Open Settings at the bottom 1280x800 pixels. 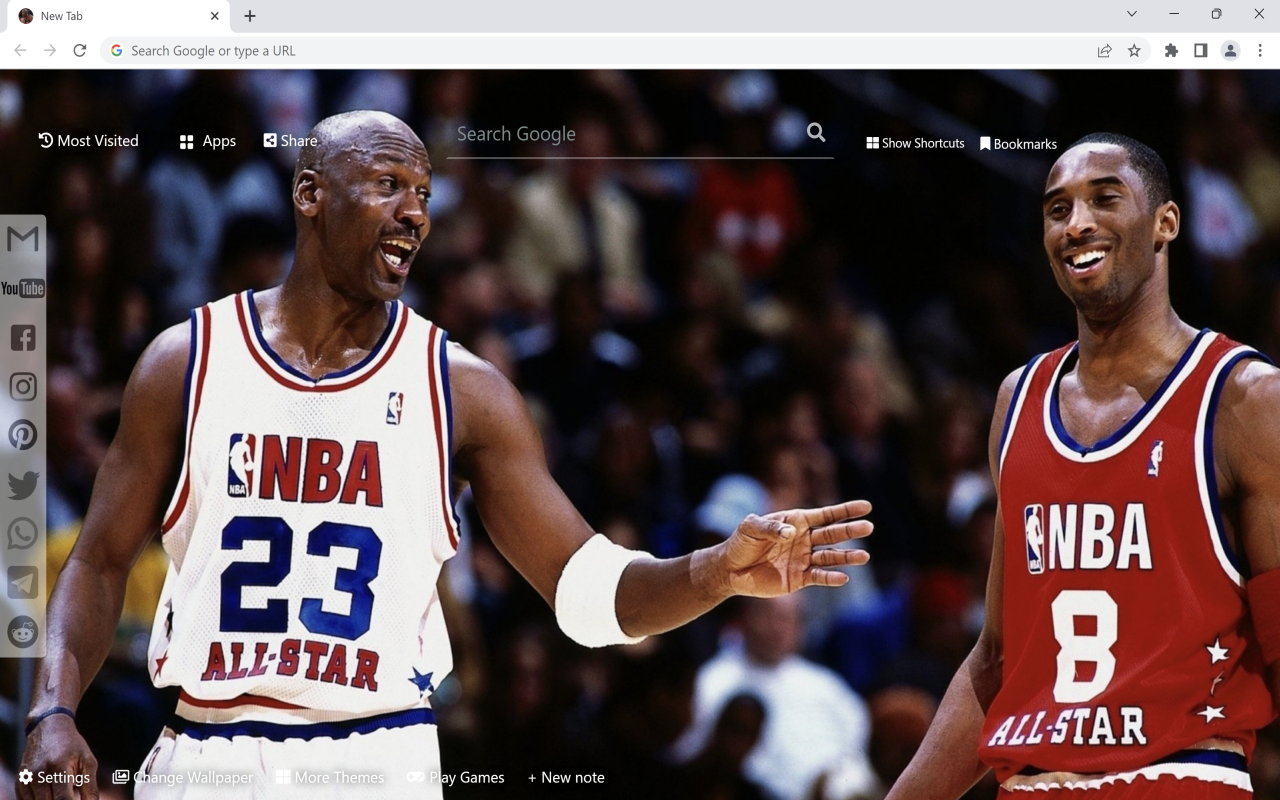point(54,777)
